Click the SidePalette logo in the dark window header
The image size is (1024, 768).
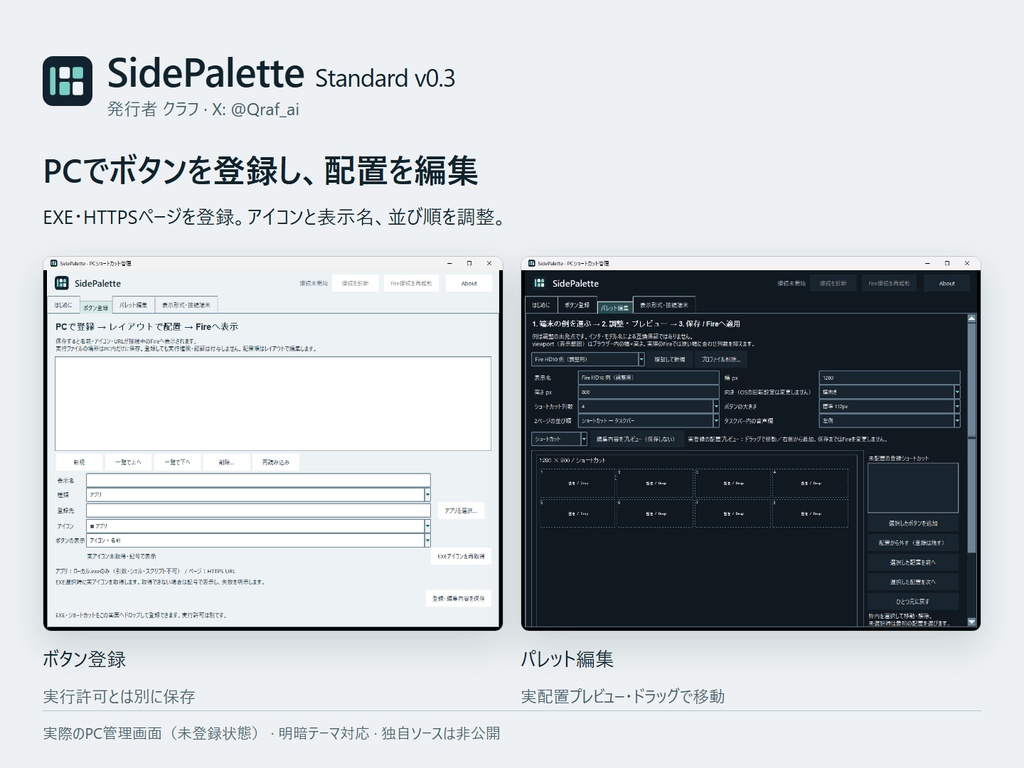click(539, 283)
